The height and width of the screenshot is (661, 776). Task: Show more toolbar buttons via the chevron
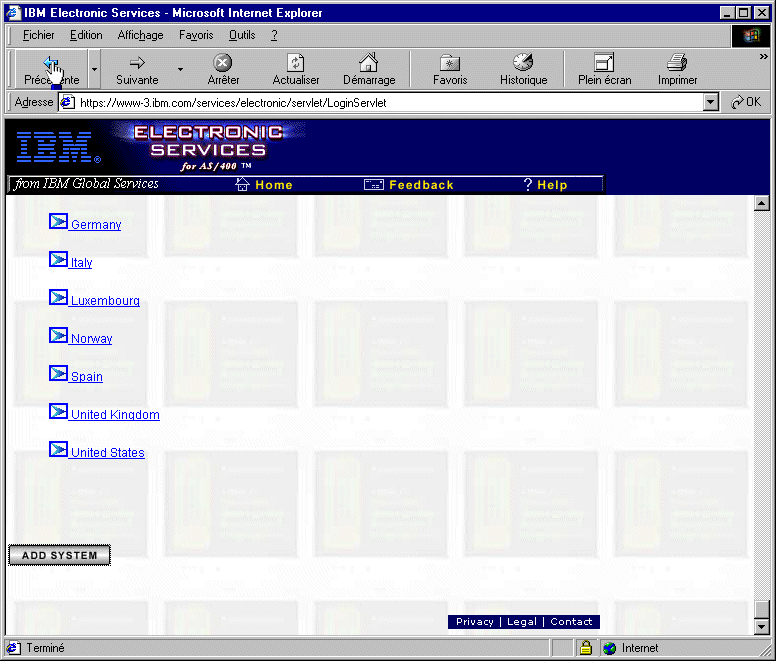click(x=764, y=57)
